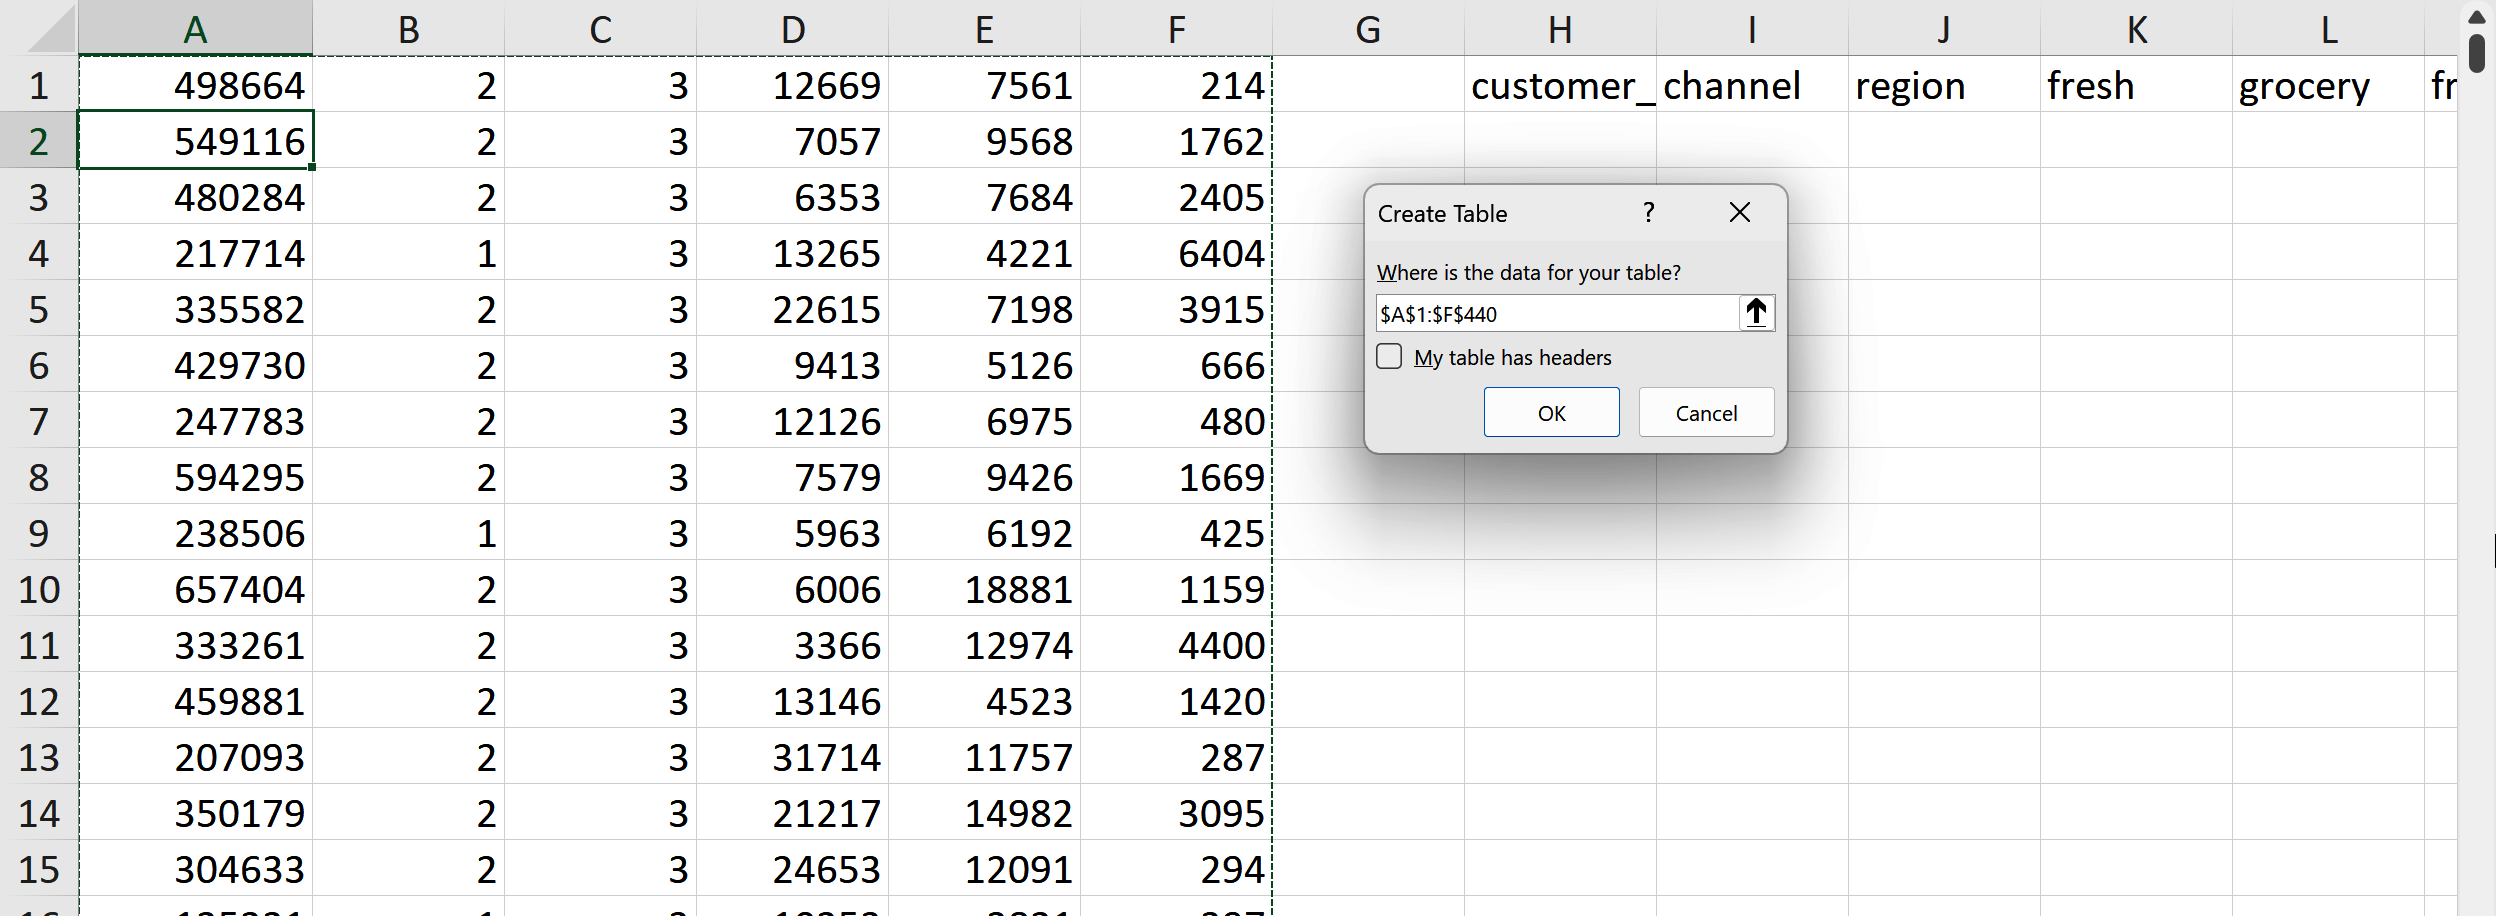Click cell containing 22615

(x=792, y=309)
